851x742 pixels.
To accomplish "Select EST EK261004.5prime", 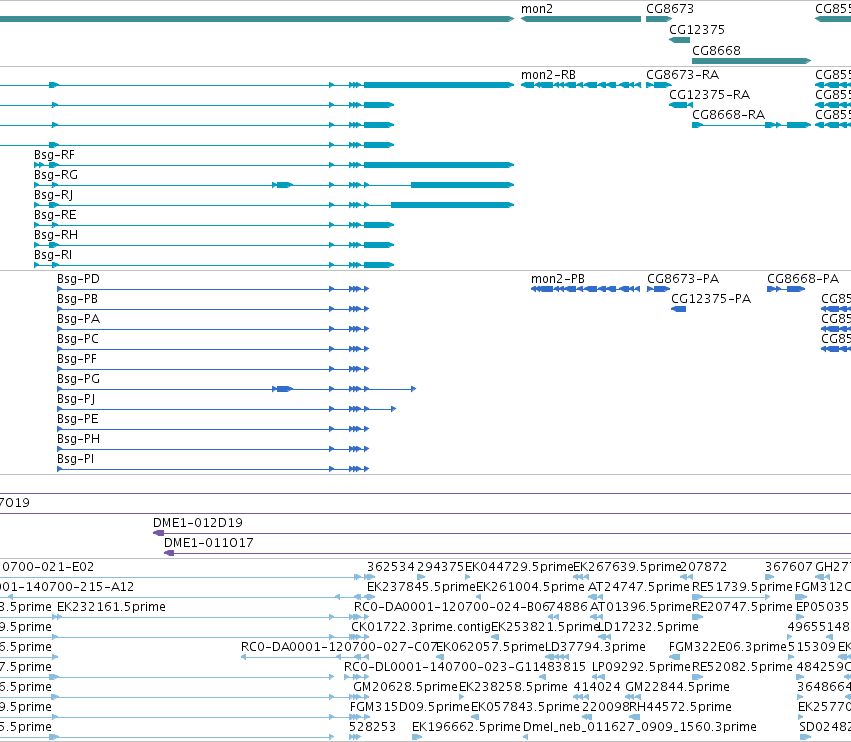I will [530, 587].
